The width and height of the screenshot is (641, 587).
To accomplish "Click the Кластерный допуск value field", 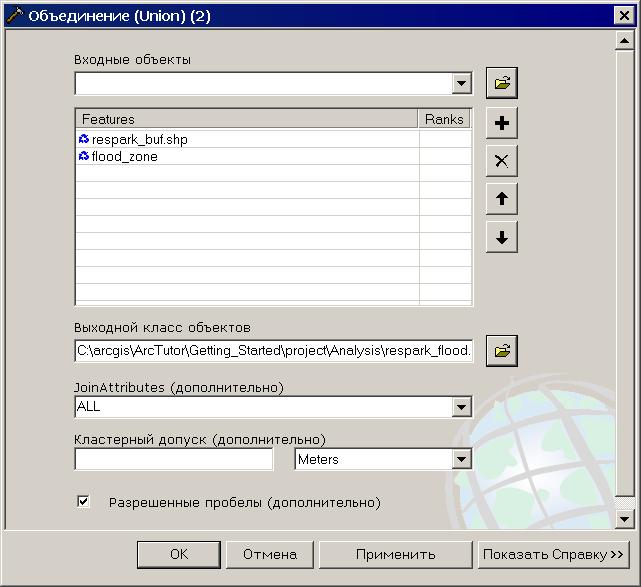I will pos(174,459).
